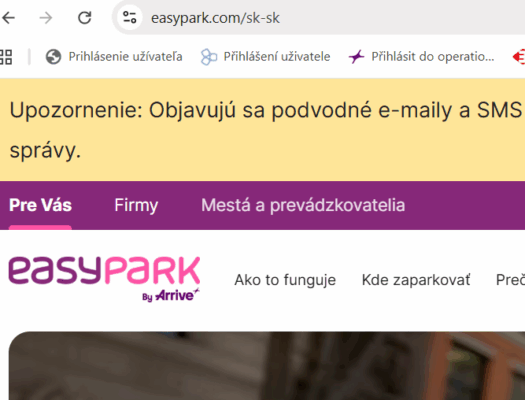Screen dimensions: 525x400
Task: Click the browser back arrow
Action: [x=8, y=18]
